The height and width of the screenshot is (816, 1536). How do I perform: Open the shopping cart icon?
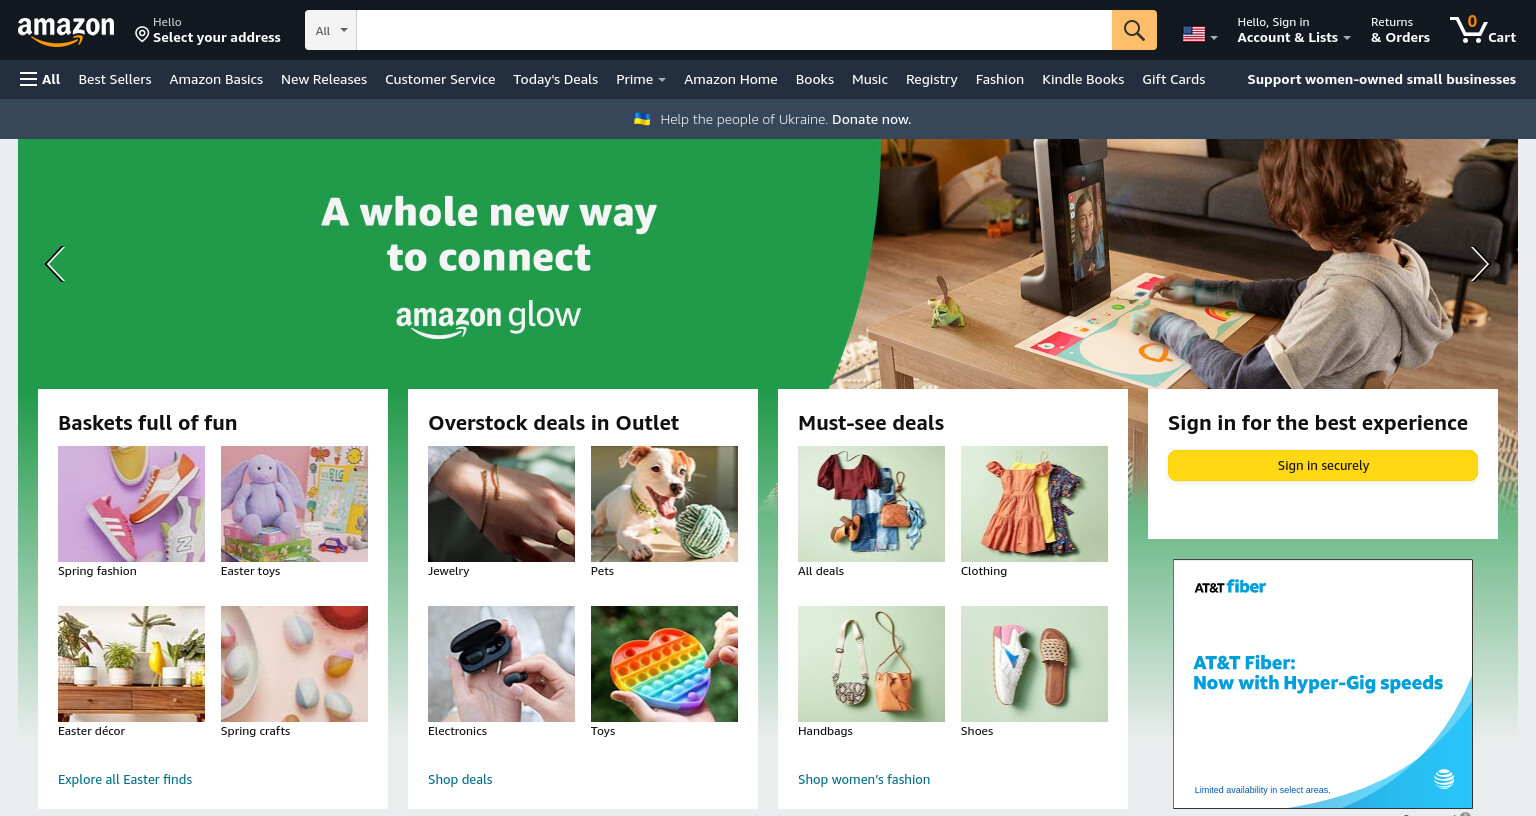pyautogui.click(x=1483, y=30)
